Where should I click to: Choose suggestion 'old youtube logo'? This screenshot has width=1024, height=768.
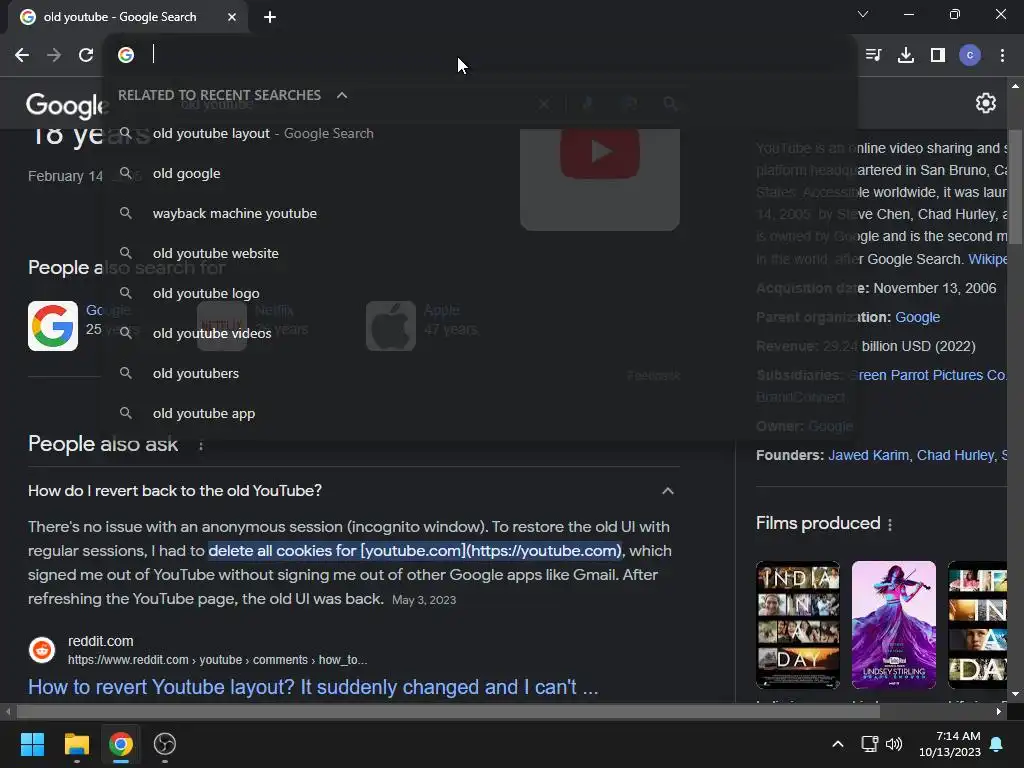coord(480,293)
